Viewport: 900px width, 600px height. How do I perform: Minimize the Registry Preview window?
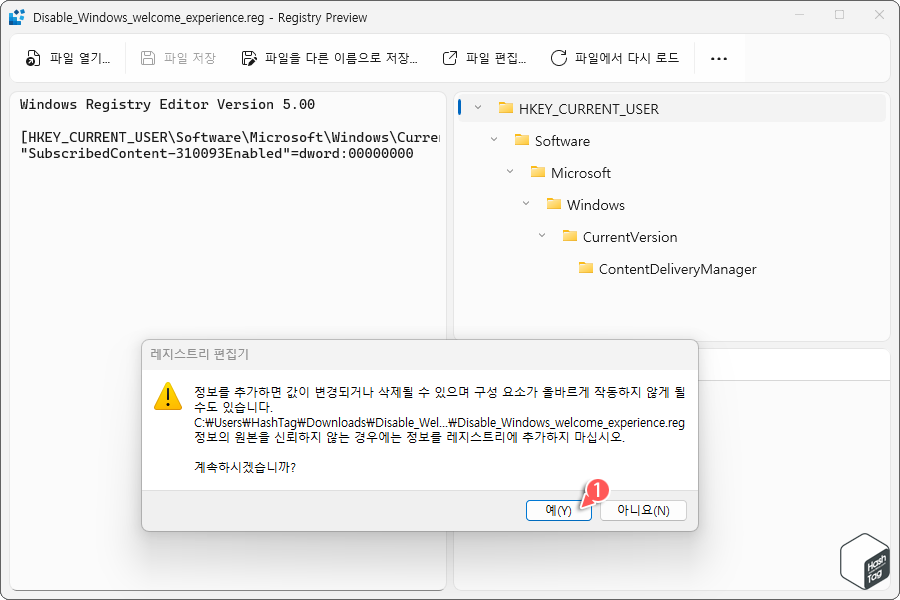pos(800,15)
